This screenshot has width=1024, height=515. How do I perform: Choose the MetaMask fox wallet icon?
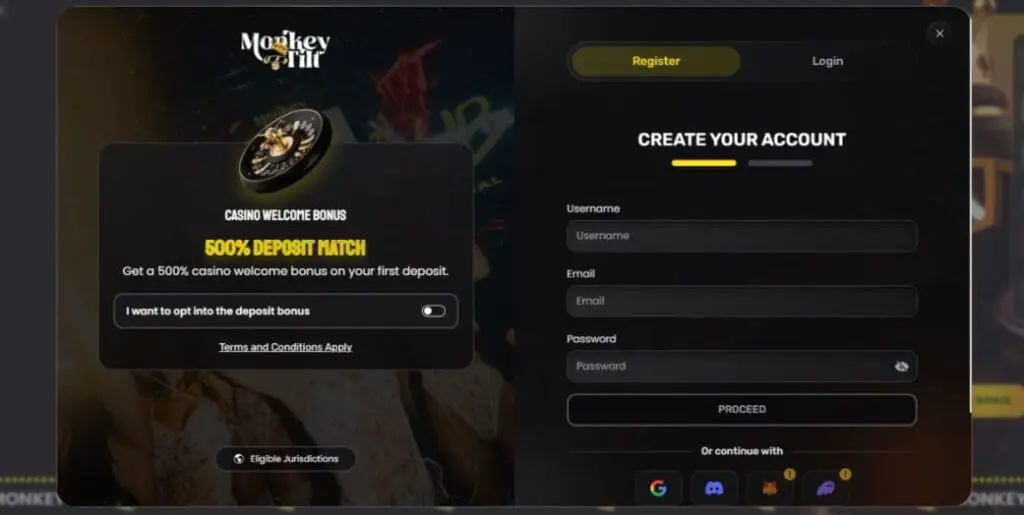770,488
